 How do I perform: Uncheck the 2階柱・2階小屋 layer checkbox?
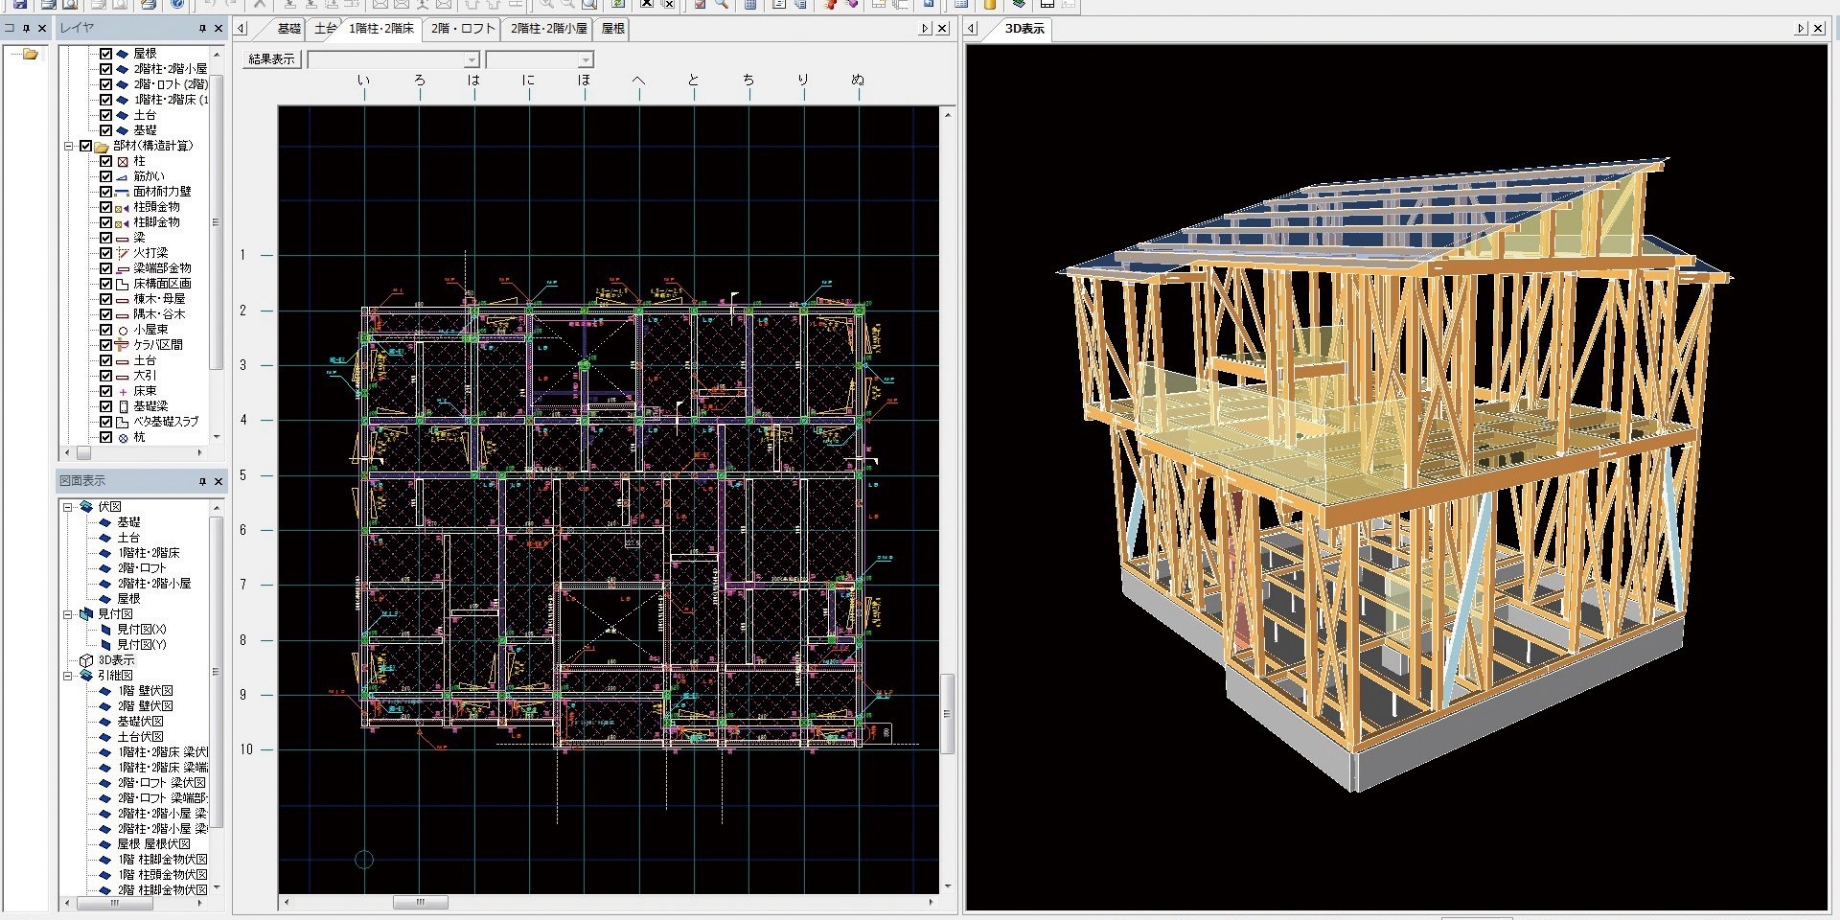pos(106,69)
